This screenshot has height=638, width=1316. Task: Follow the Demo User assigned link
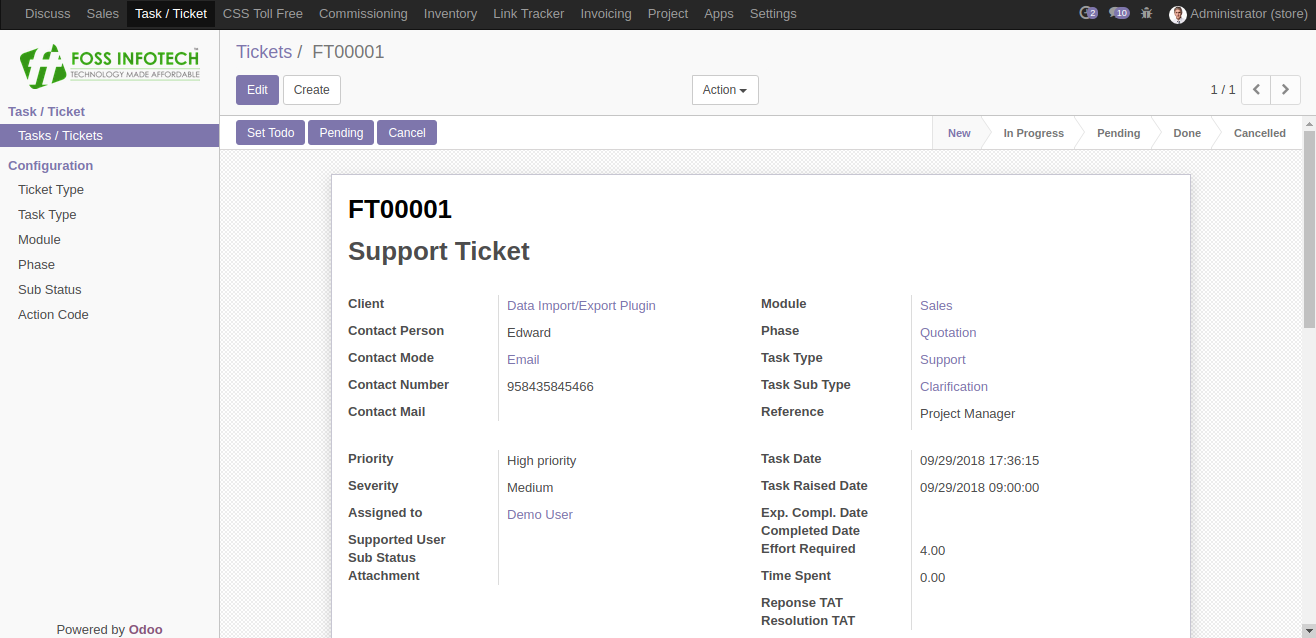(x=540, y=515)
